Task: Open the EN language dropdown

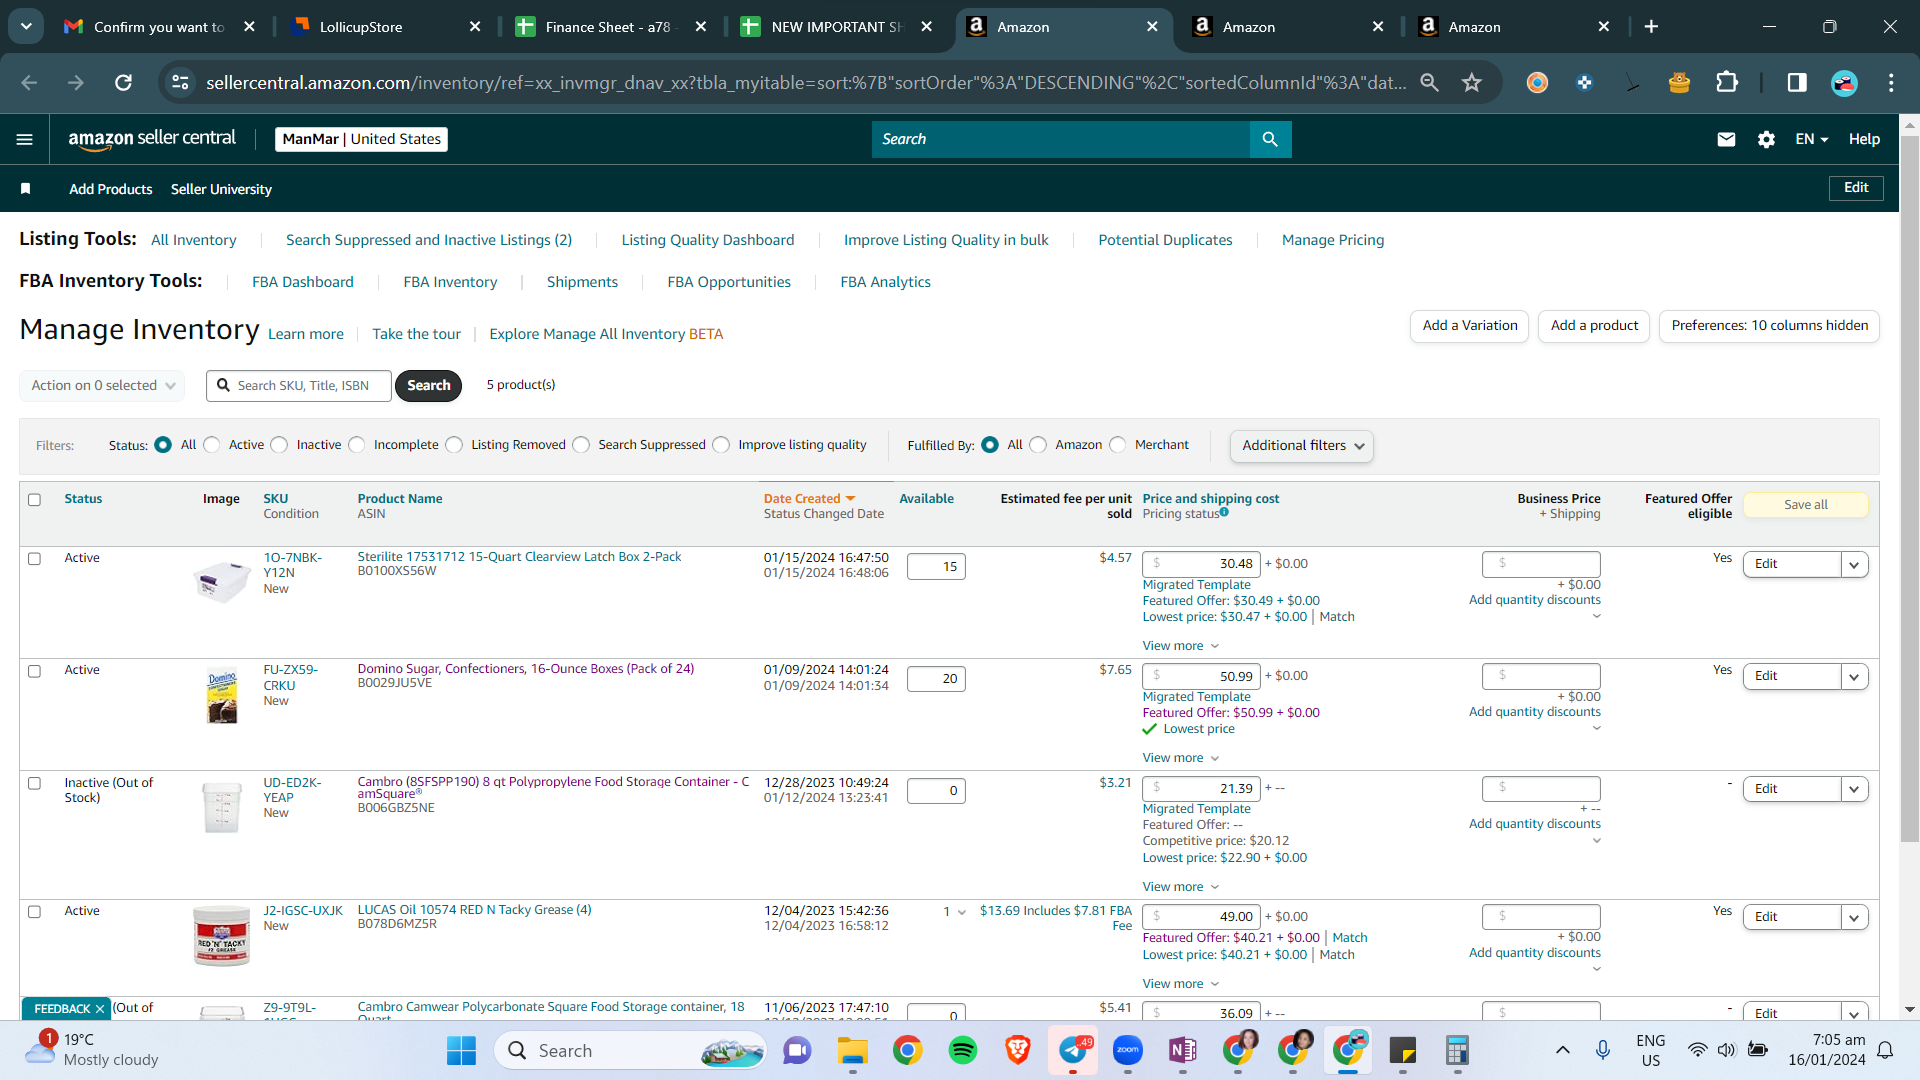Action: point(1811,139)
